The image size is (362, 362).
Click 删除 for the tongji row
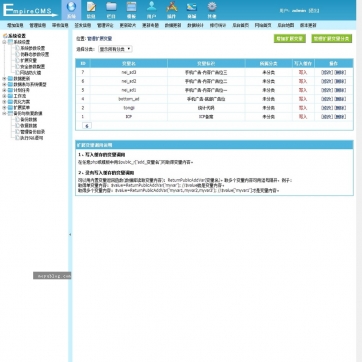340,108
